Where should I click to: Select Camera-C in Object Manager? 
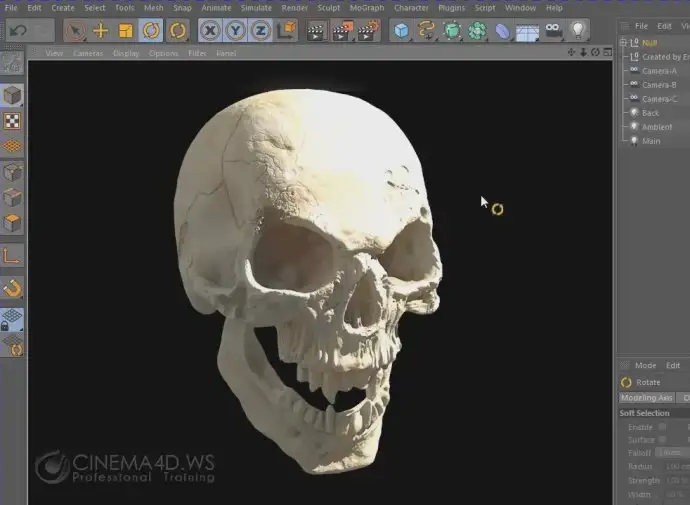click(659, 99)
